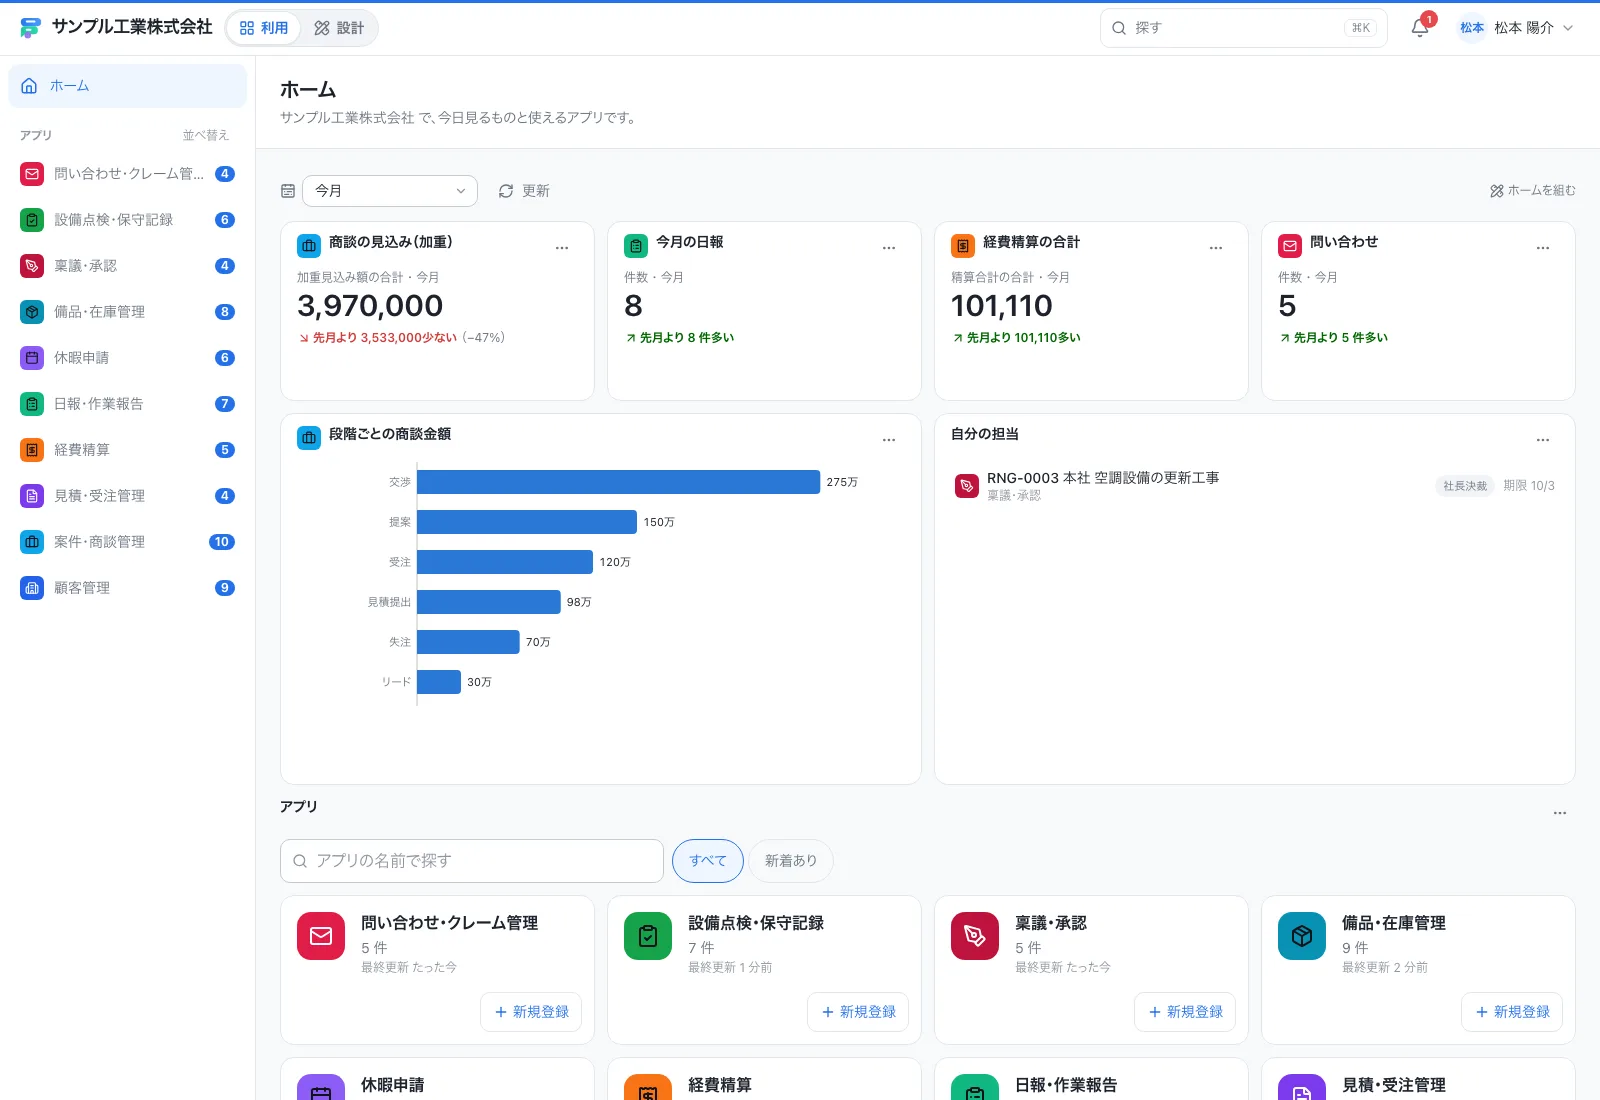Click the 案件・商談管理 sidebar briefcase icon

pyautogui.click(x=32, y=542)
